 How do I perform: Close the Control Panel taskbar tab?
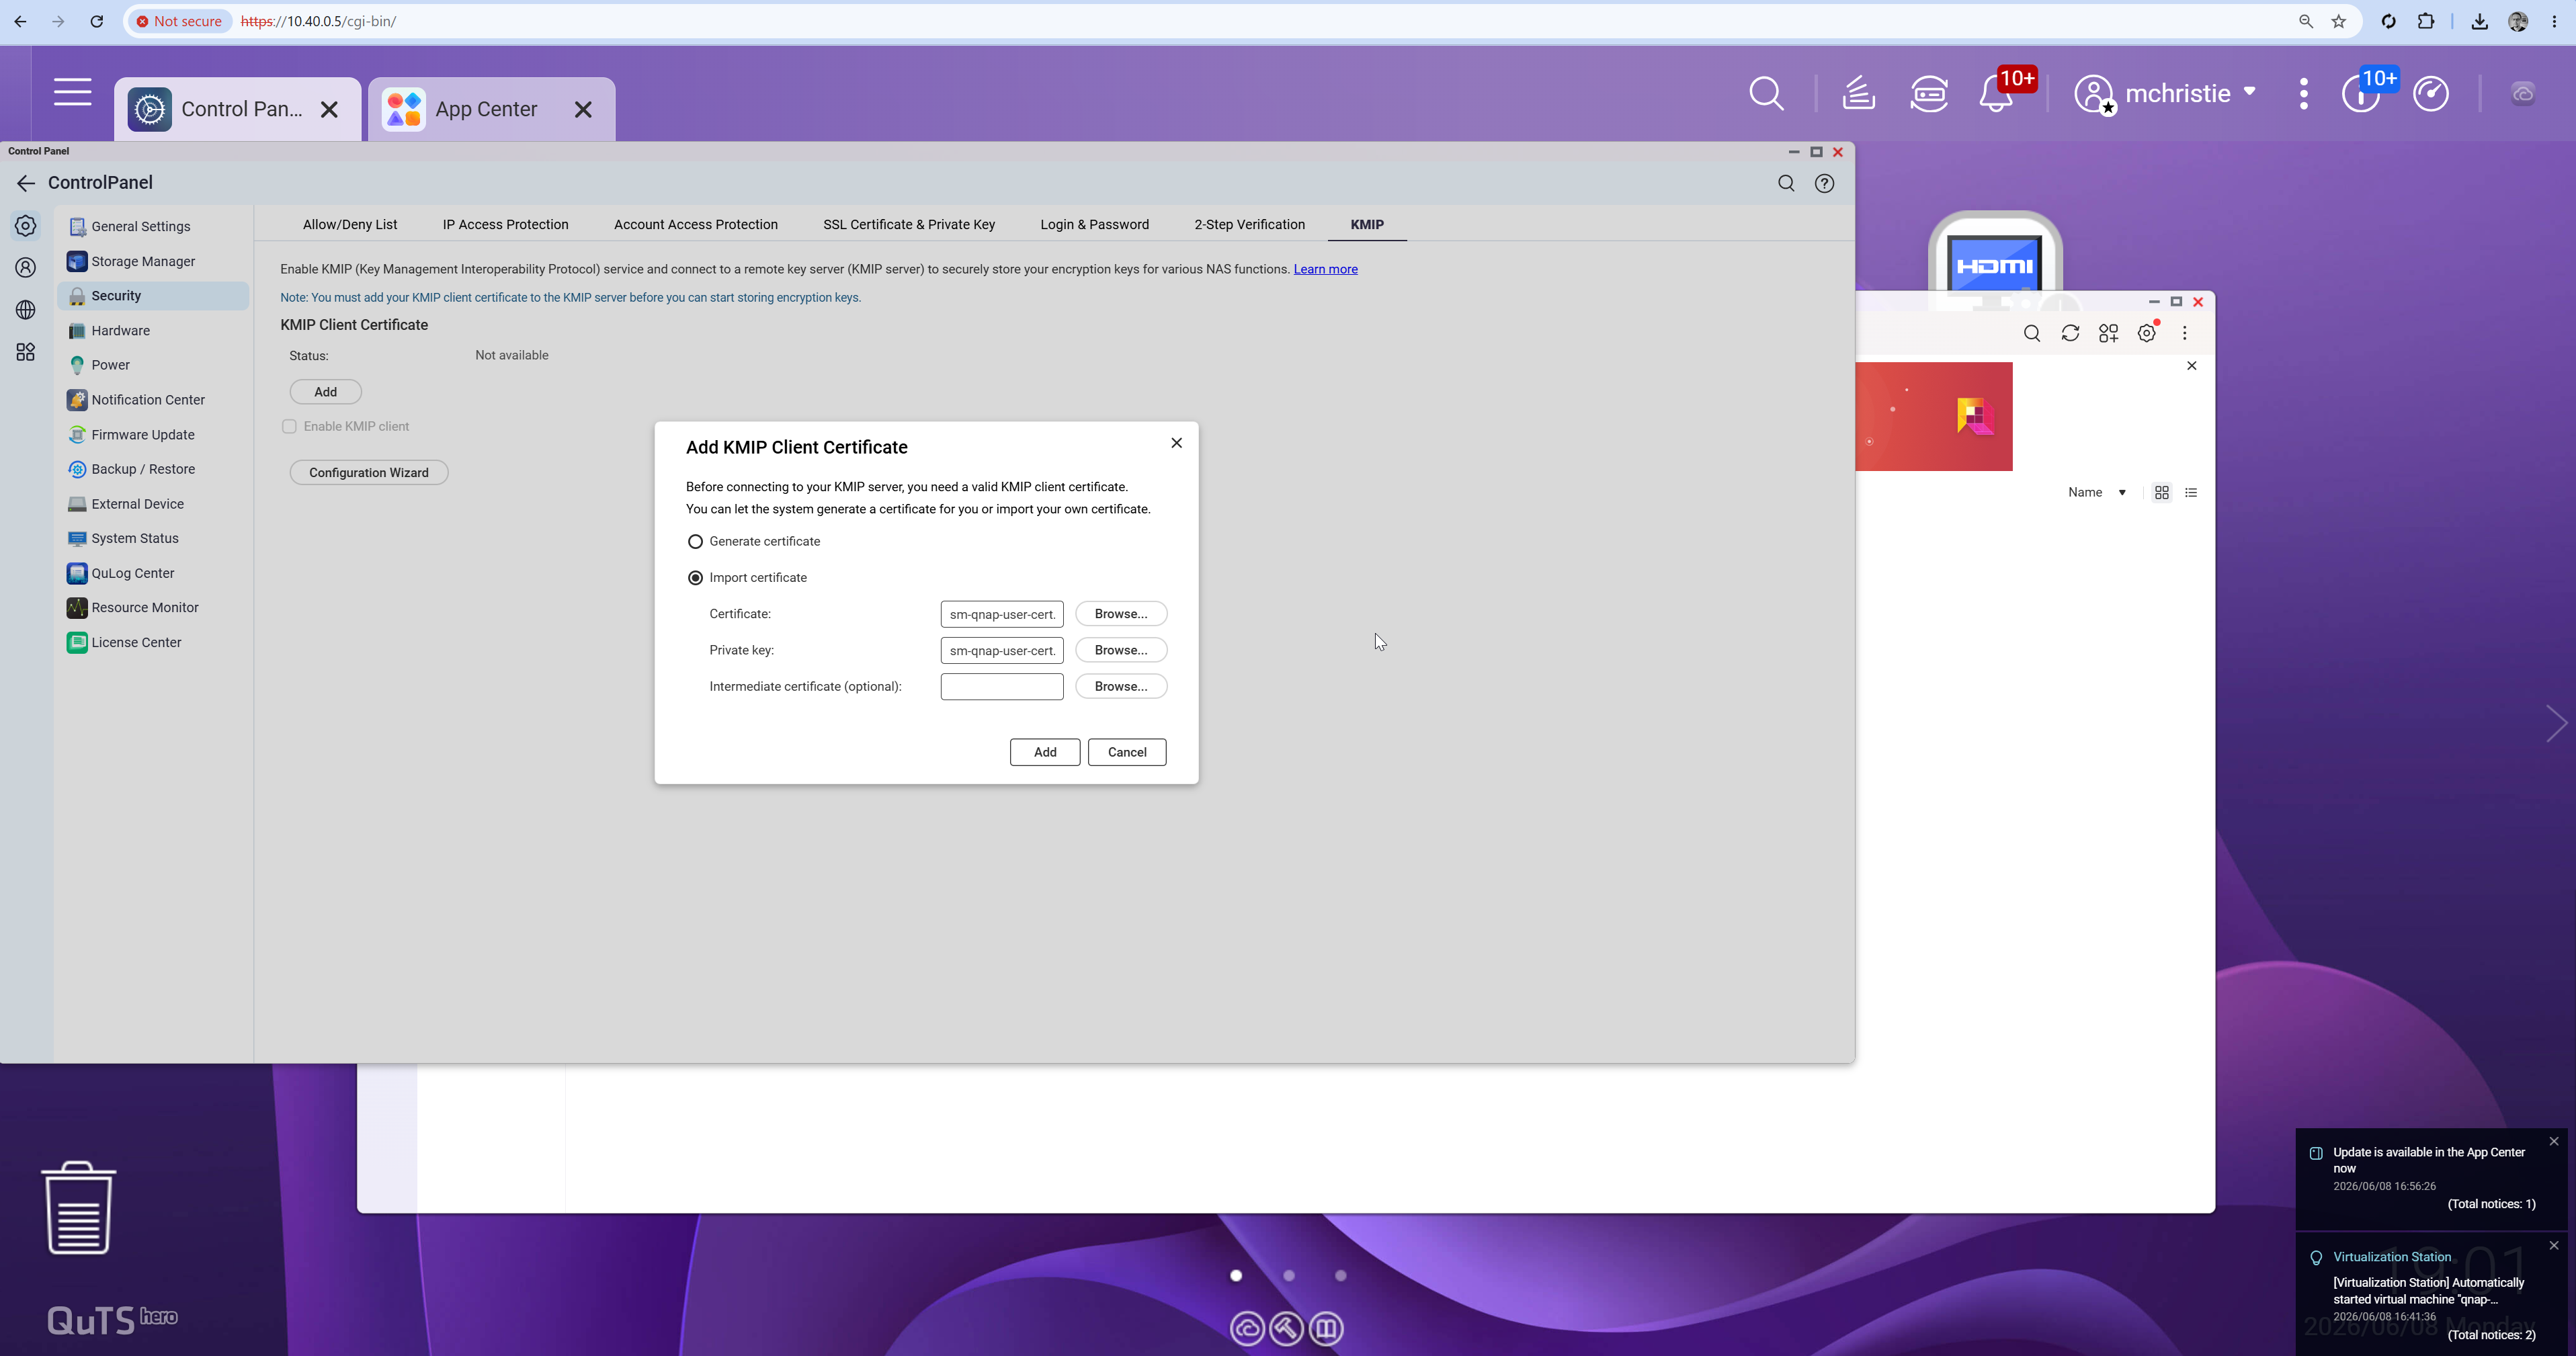pyautogui.click(x=329, y=110)
